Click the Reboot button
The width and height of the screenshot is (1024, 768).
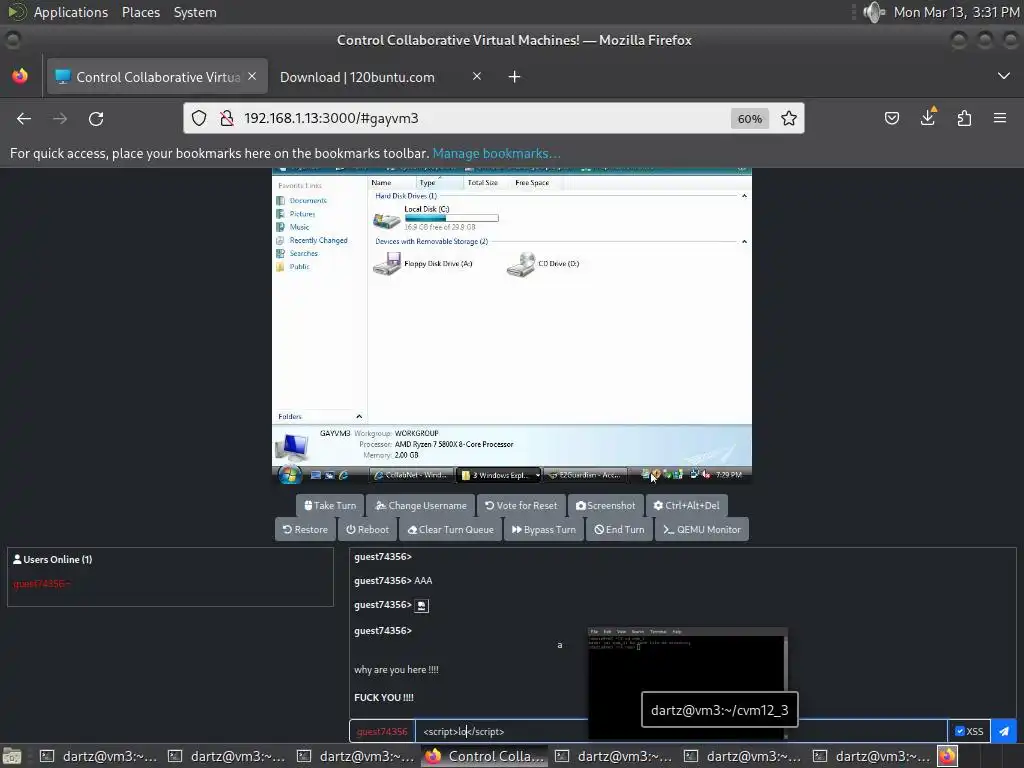click(x=367, y=530)
